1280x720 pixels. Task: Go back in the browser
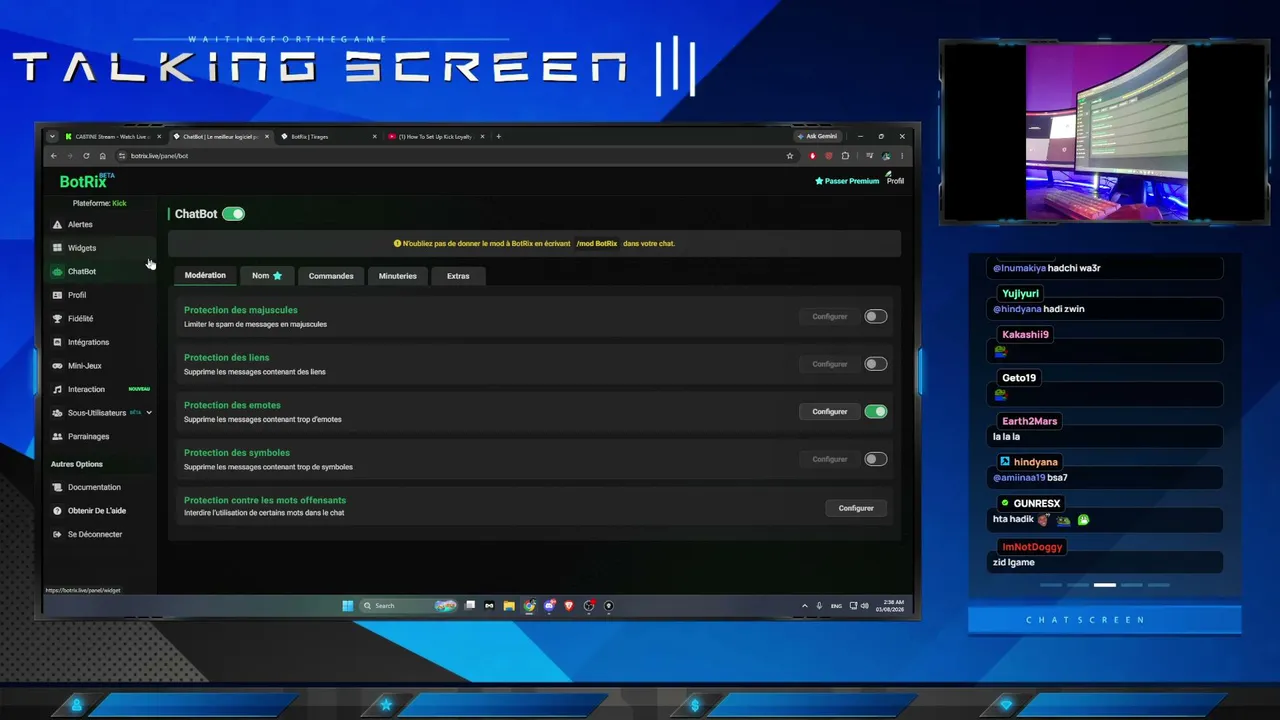tap(54, 156)
